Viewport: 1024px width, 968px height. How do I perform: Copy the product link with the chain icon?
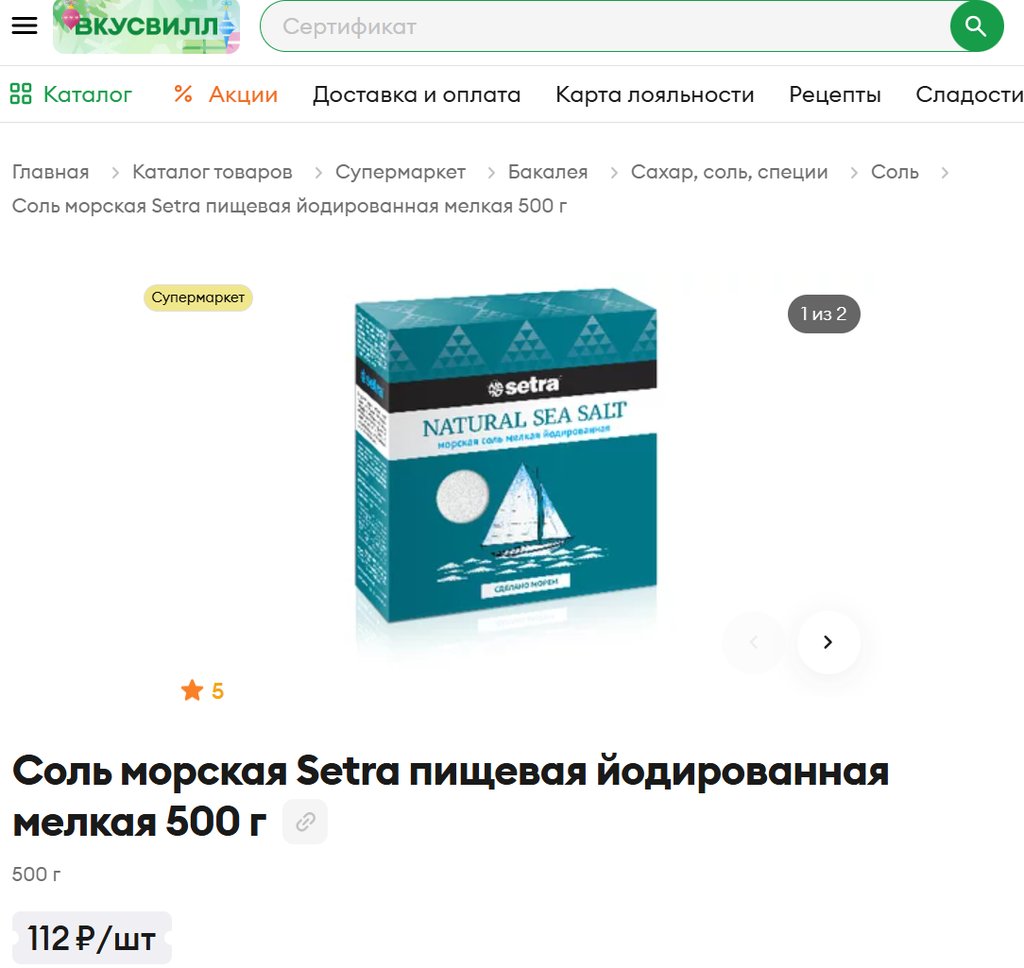tap(305, 822)
